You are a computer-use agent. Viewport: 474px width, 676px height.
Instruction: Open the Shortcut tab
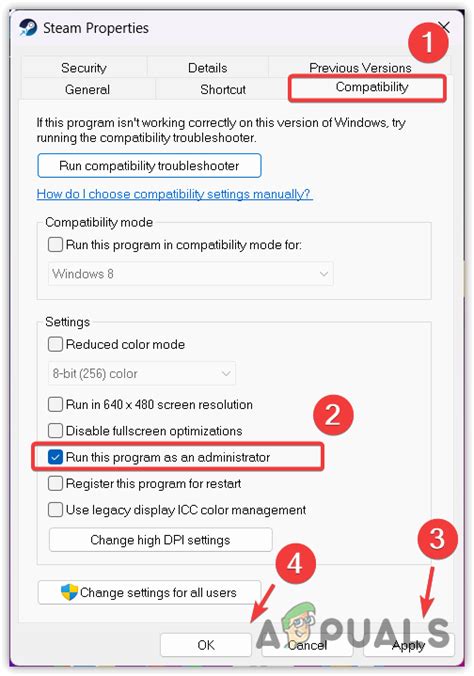[223, 89]
